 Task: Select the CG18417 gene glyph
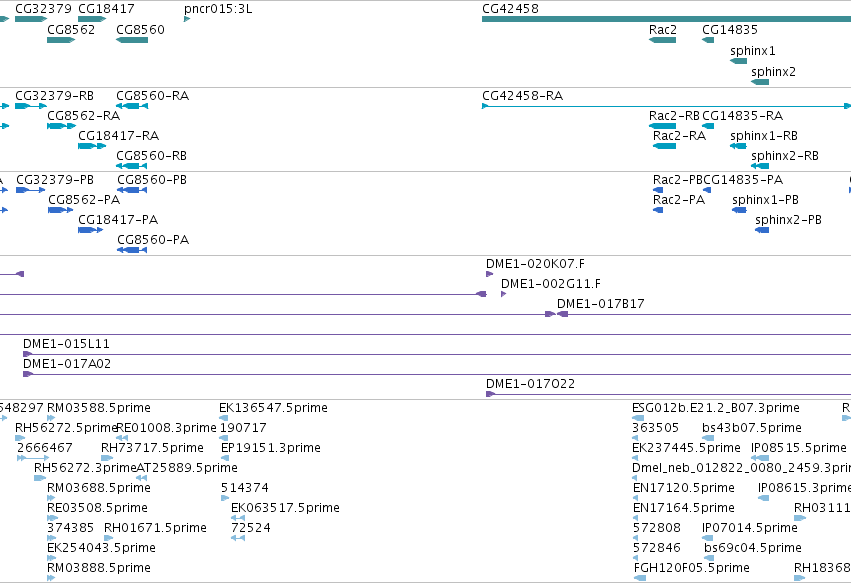(x=92, y=19)
